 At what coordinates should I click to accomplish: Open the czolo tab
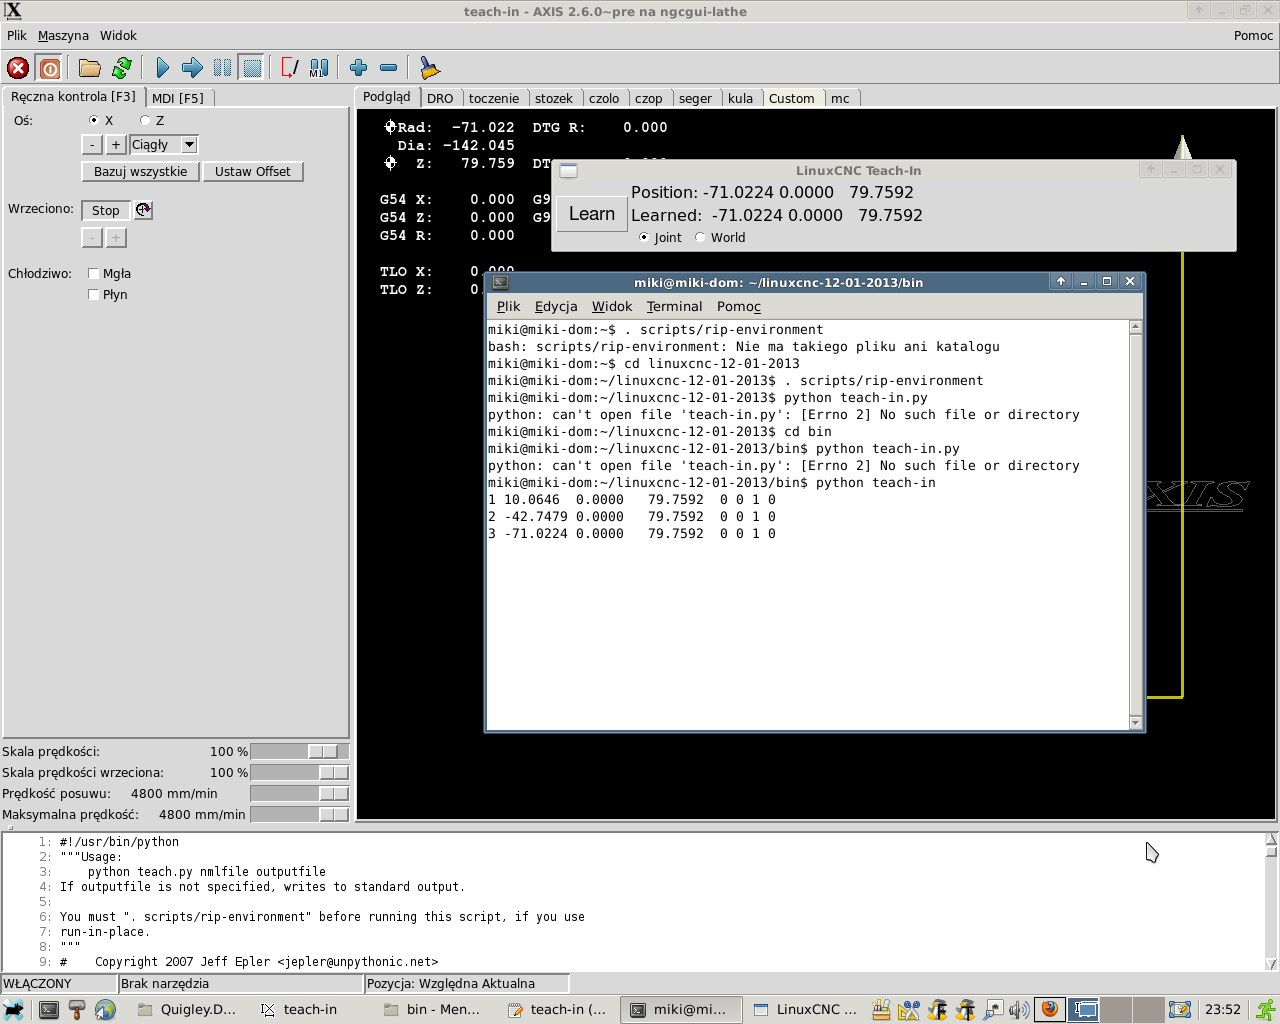pyautogui.click(x=604, y=98)
